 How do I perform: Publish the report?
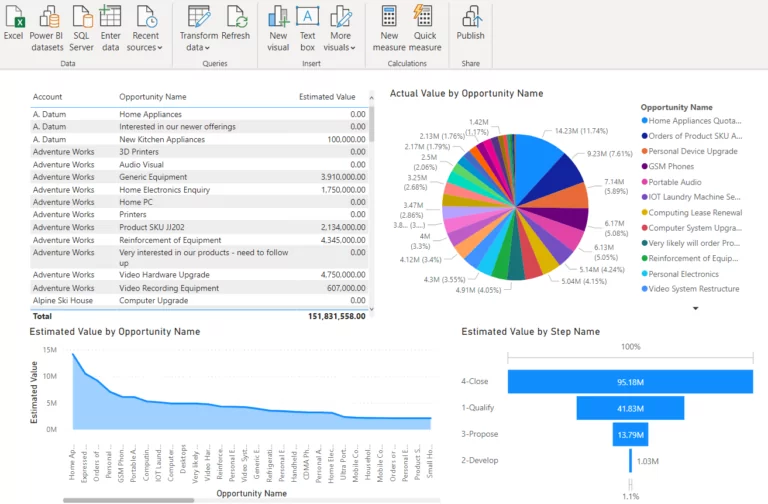pyautogui.click(x=470, y=23)
